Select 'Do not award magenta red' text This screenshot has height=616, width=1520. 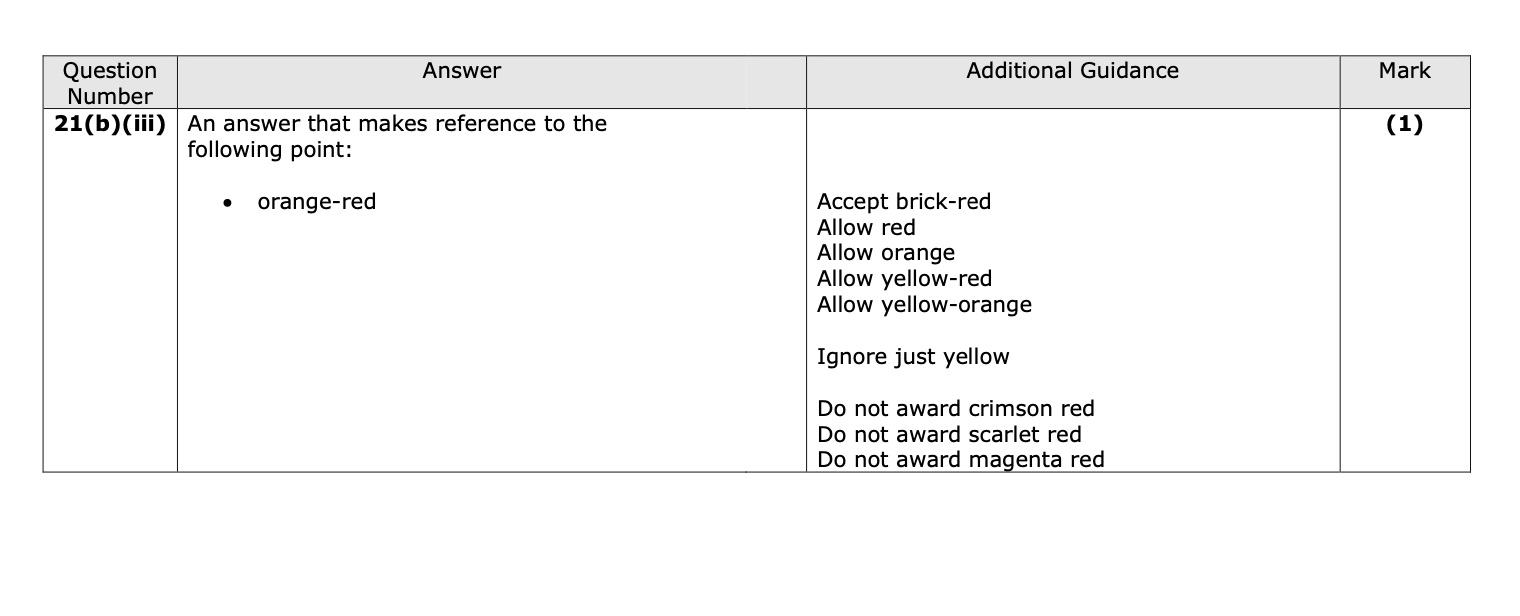tap(960, 460)
